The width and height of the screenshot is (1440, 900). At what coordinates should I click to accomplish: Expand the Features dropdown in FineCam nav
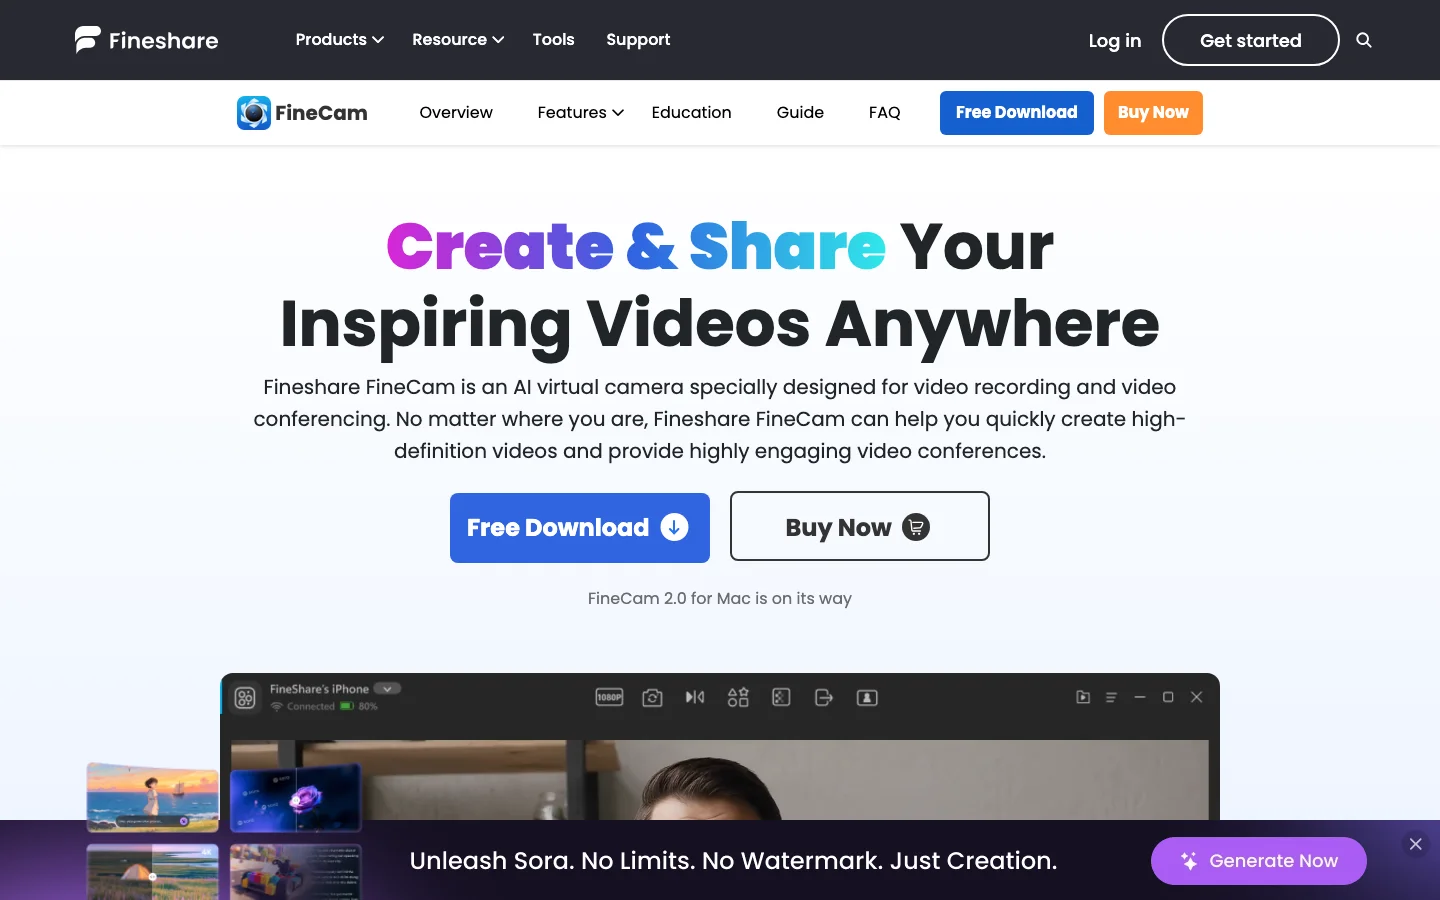pos(581,113)
